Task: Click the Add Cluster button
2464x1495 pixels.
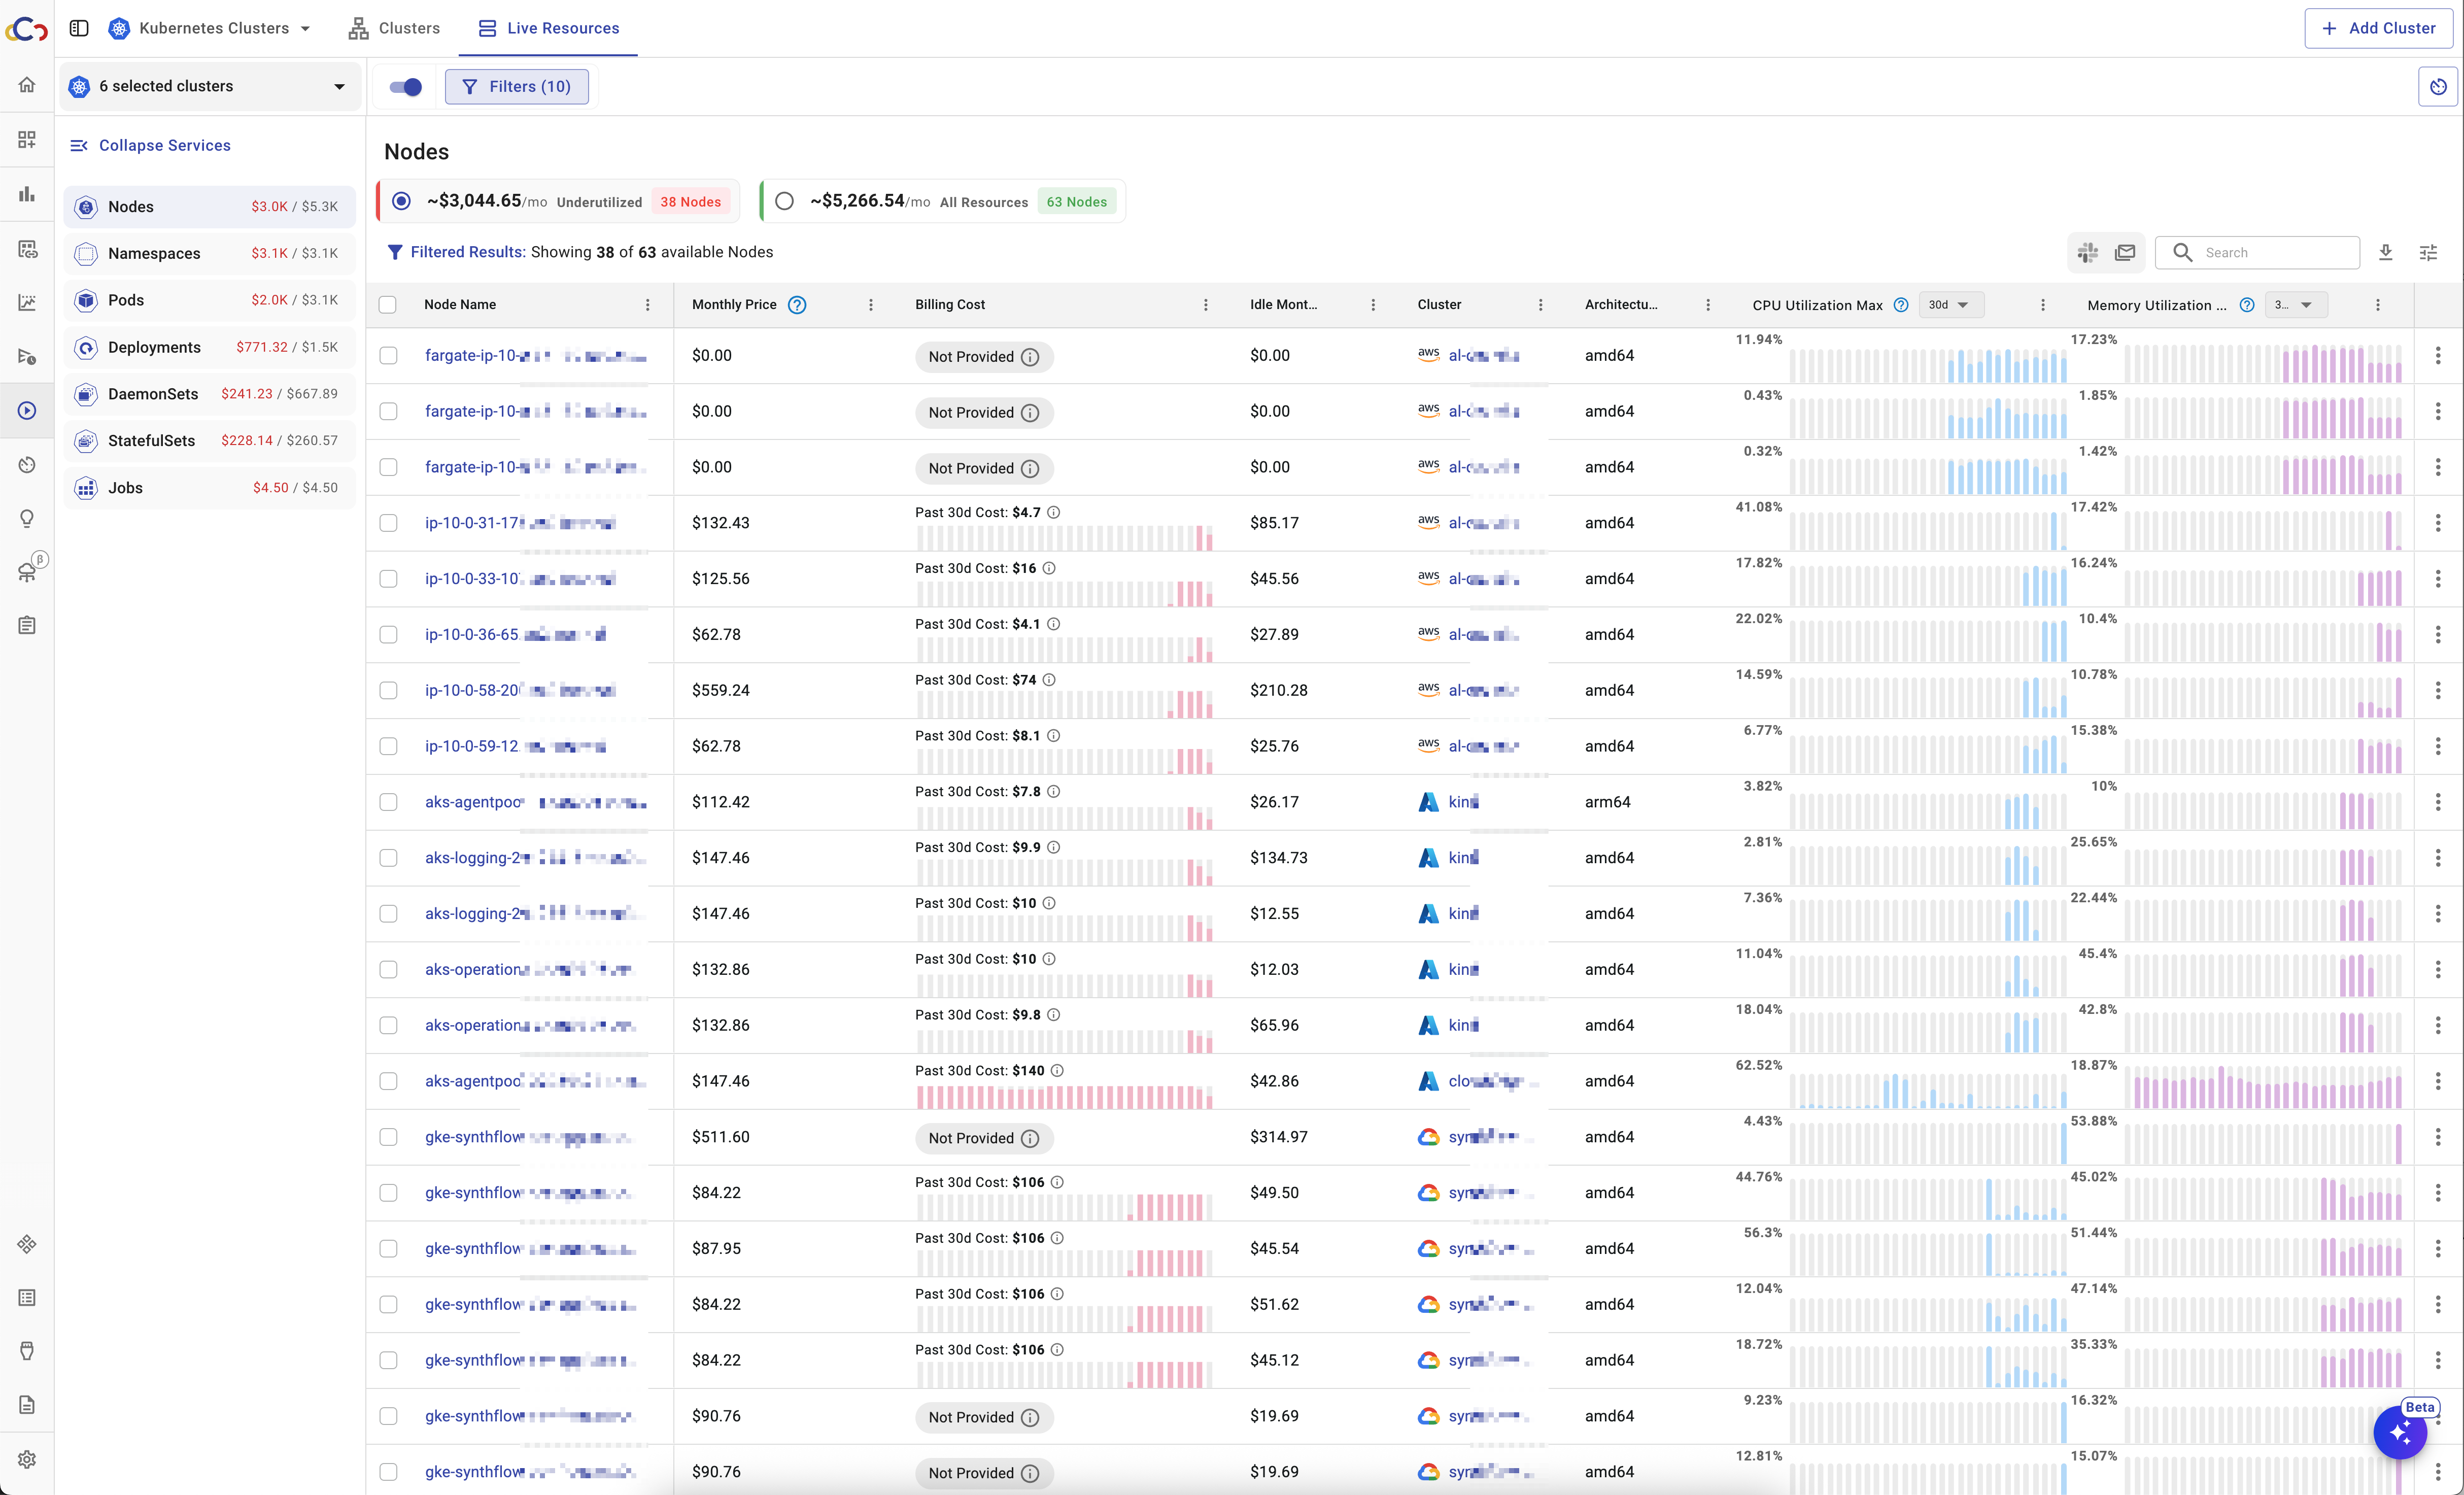Action: 2378,28
